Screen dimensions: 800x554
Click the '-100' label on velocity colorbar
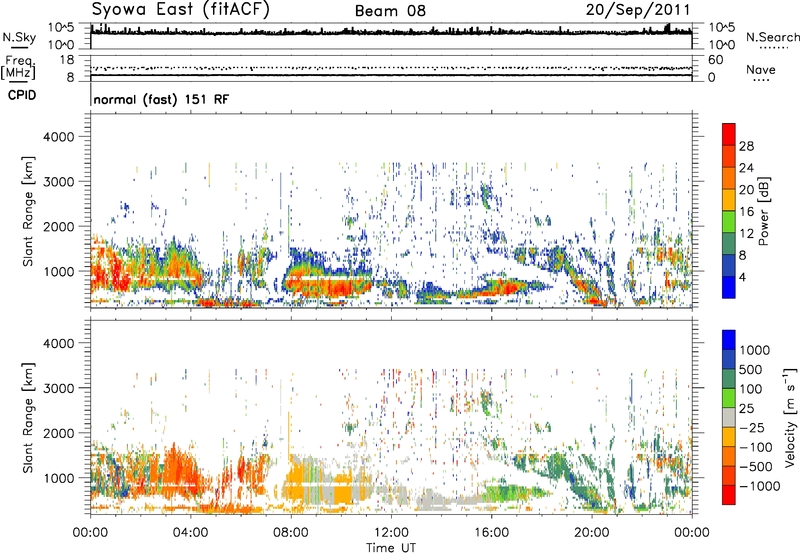click(x=756, y=447)
